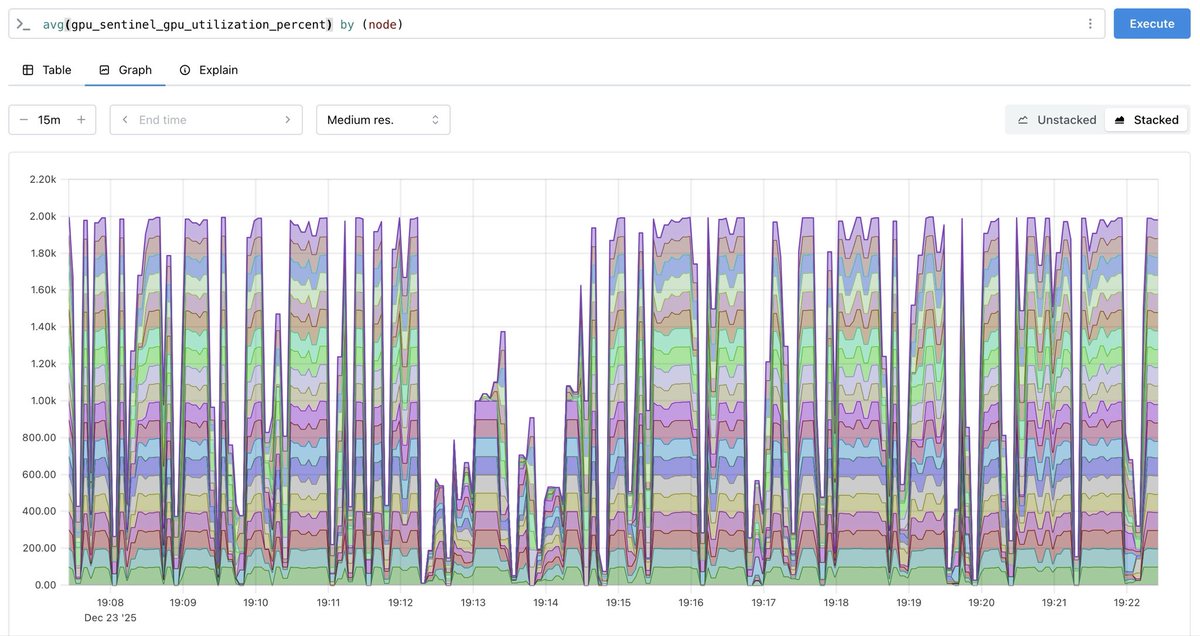Open the Medium res. resolution dropdown
The height and width of the screenshot is (636, 1200).
click(x=383, y=120)
